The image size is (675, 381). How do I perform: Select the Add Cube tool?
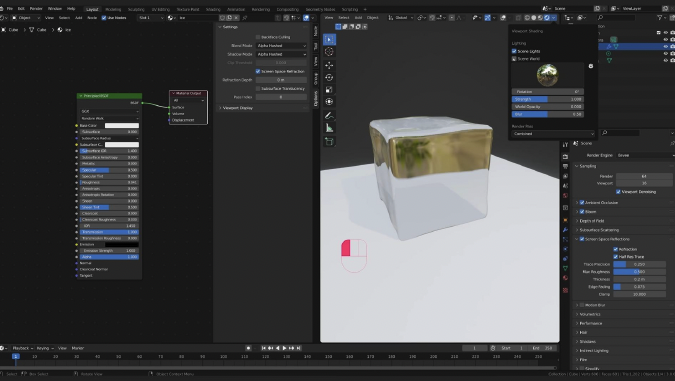329,142
